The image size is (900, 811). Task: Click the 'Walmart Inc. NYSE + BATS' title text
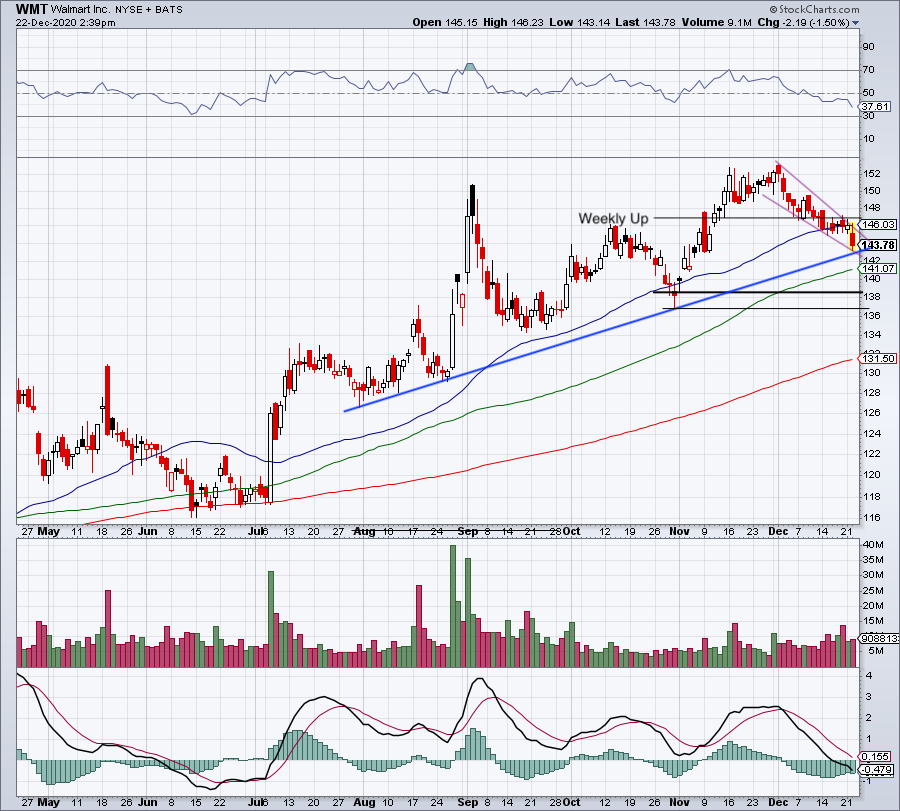point(117,10)
